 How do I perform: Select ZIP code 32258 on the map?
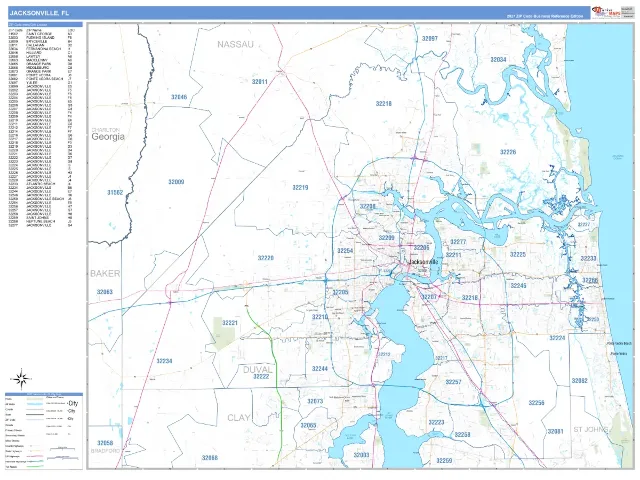(462, 435)
